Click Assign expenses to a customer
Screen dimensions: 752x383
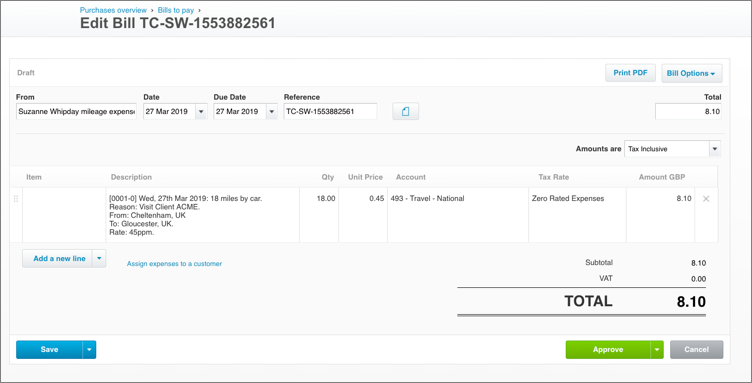pyautogui.click(x=175, y=264)
